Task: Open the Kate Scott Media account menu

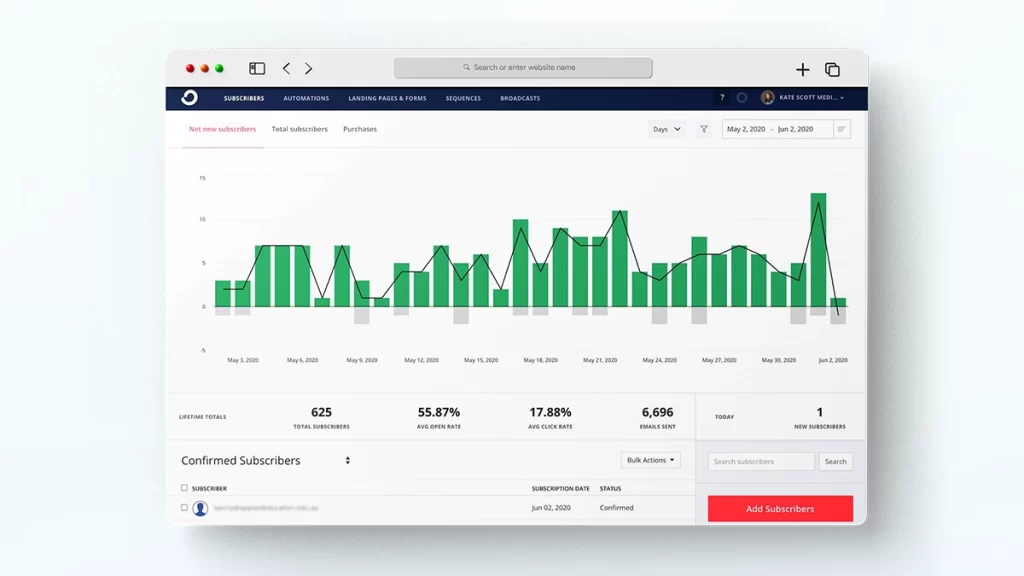Action: pyautogui.click(x=803, y=98)
